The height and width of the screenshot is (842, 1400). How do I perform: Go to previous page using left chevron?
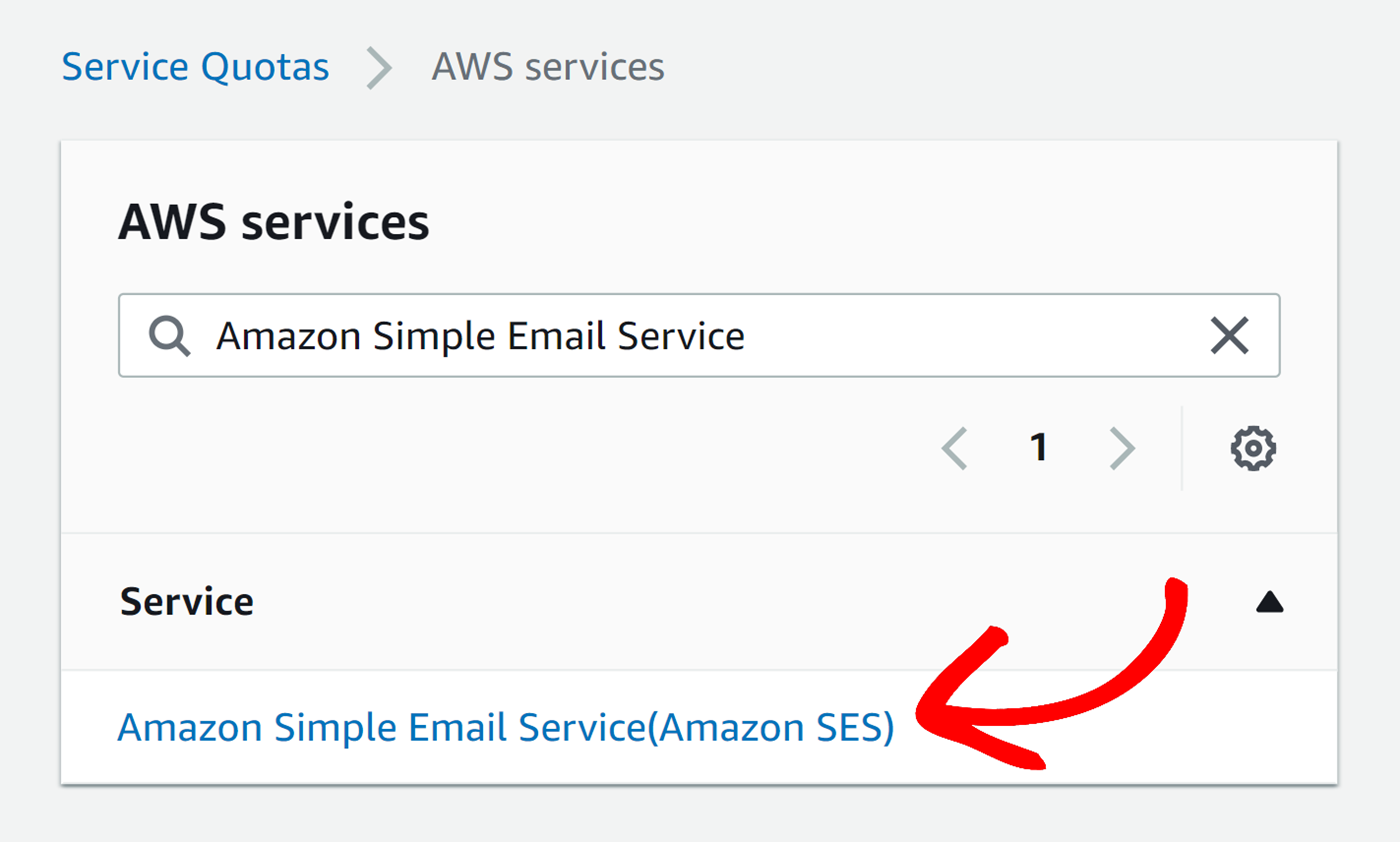coord(954,448)
